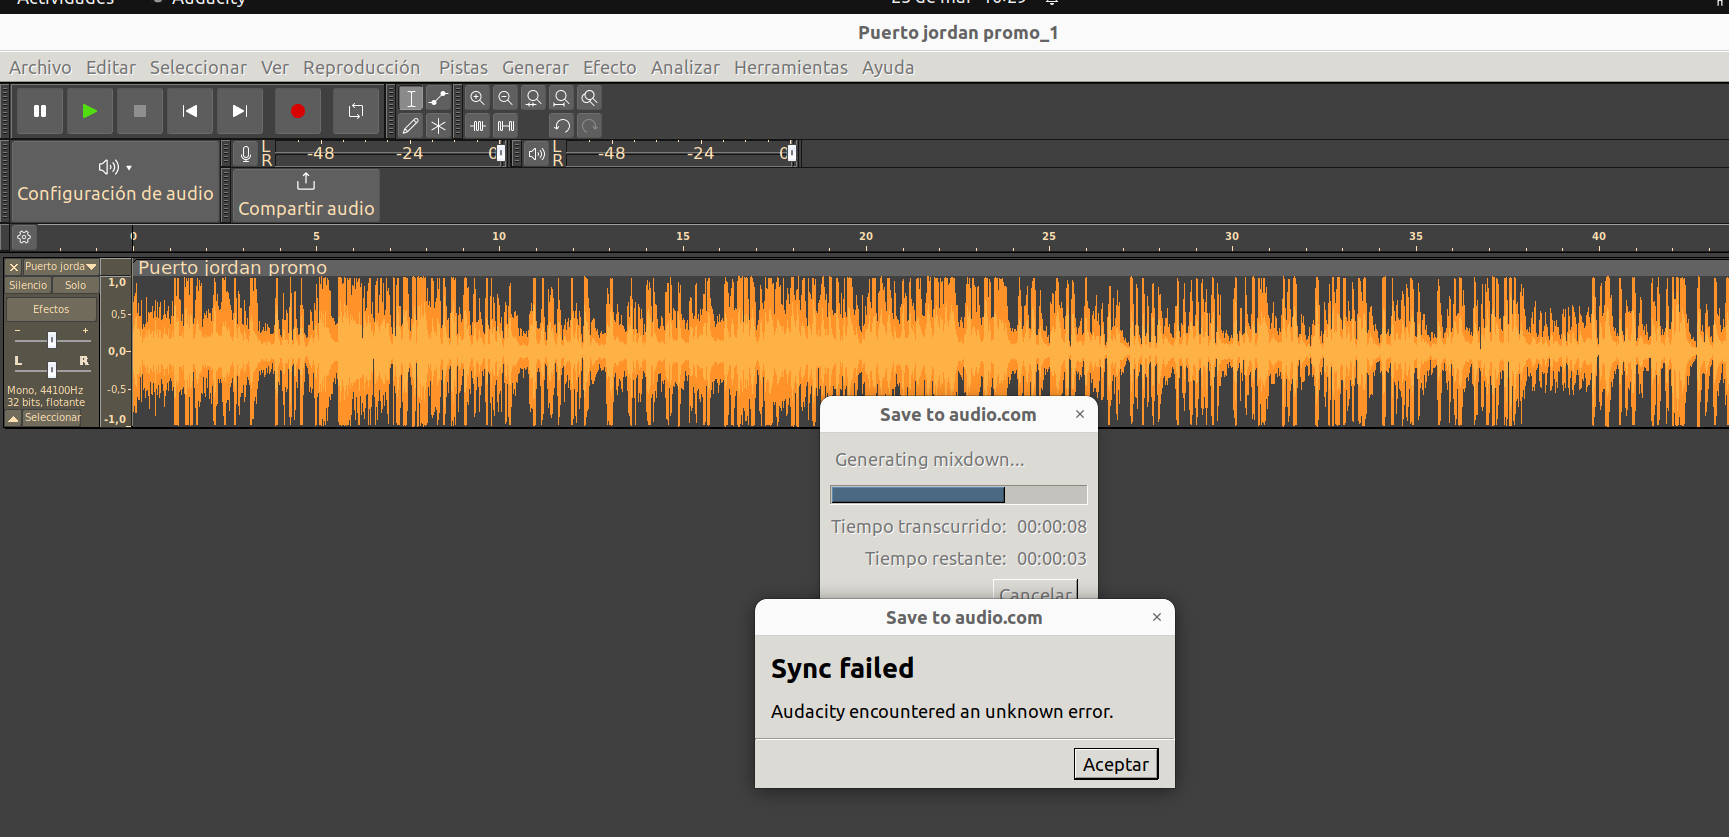This screenshot has height=837, width=1729.
Task: Click Aceptar in Sync failed dialog
Action: tap(1116, 764)
